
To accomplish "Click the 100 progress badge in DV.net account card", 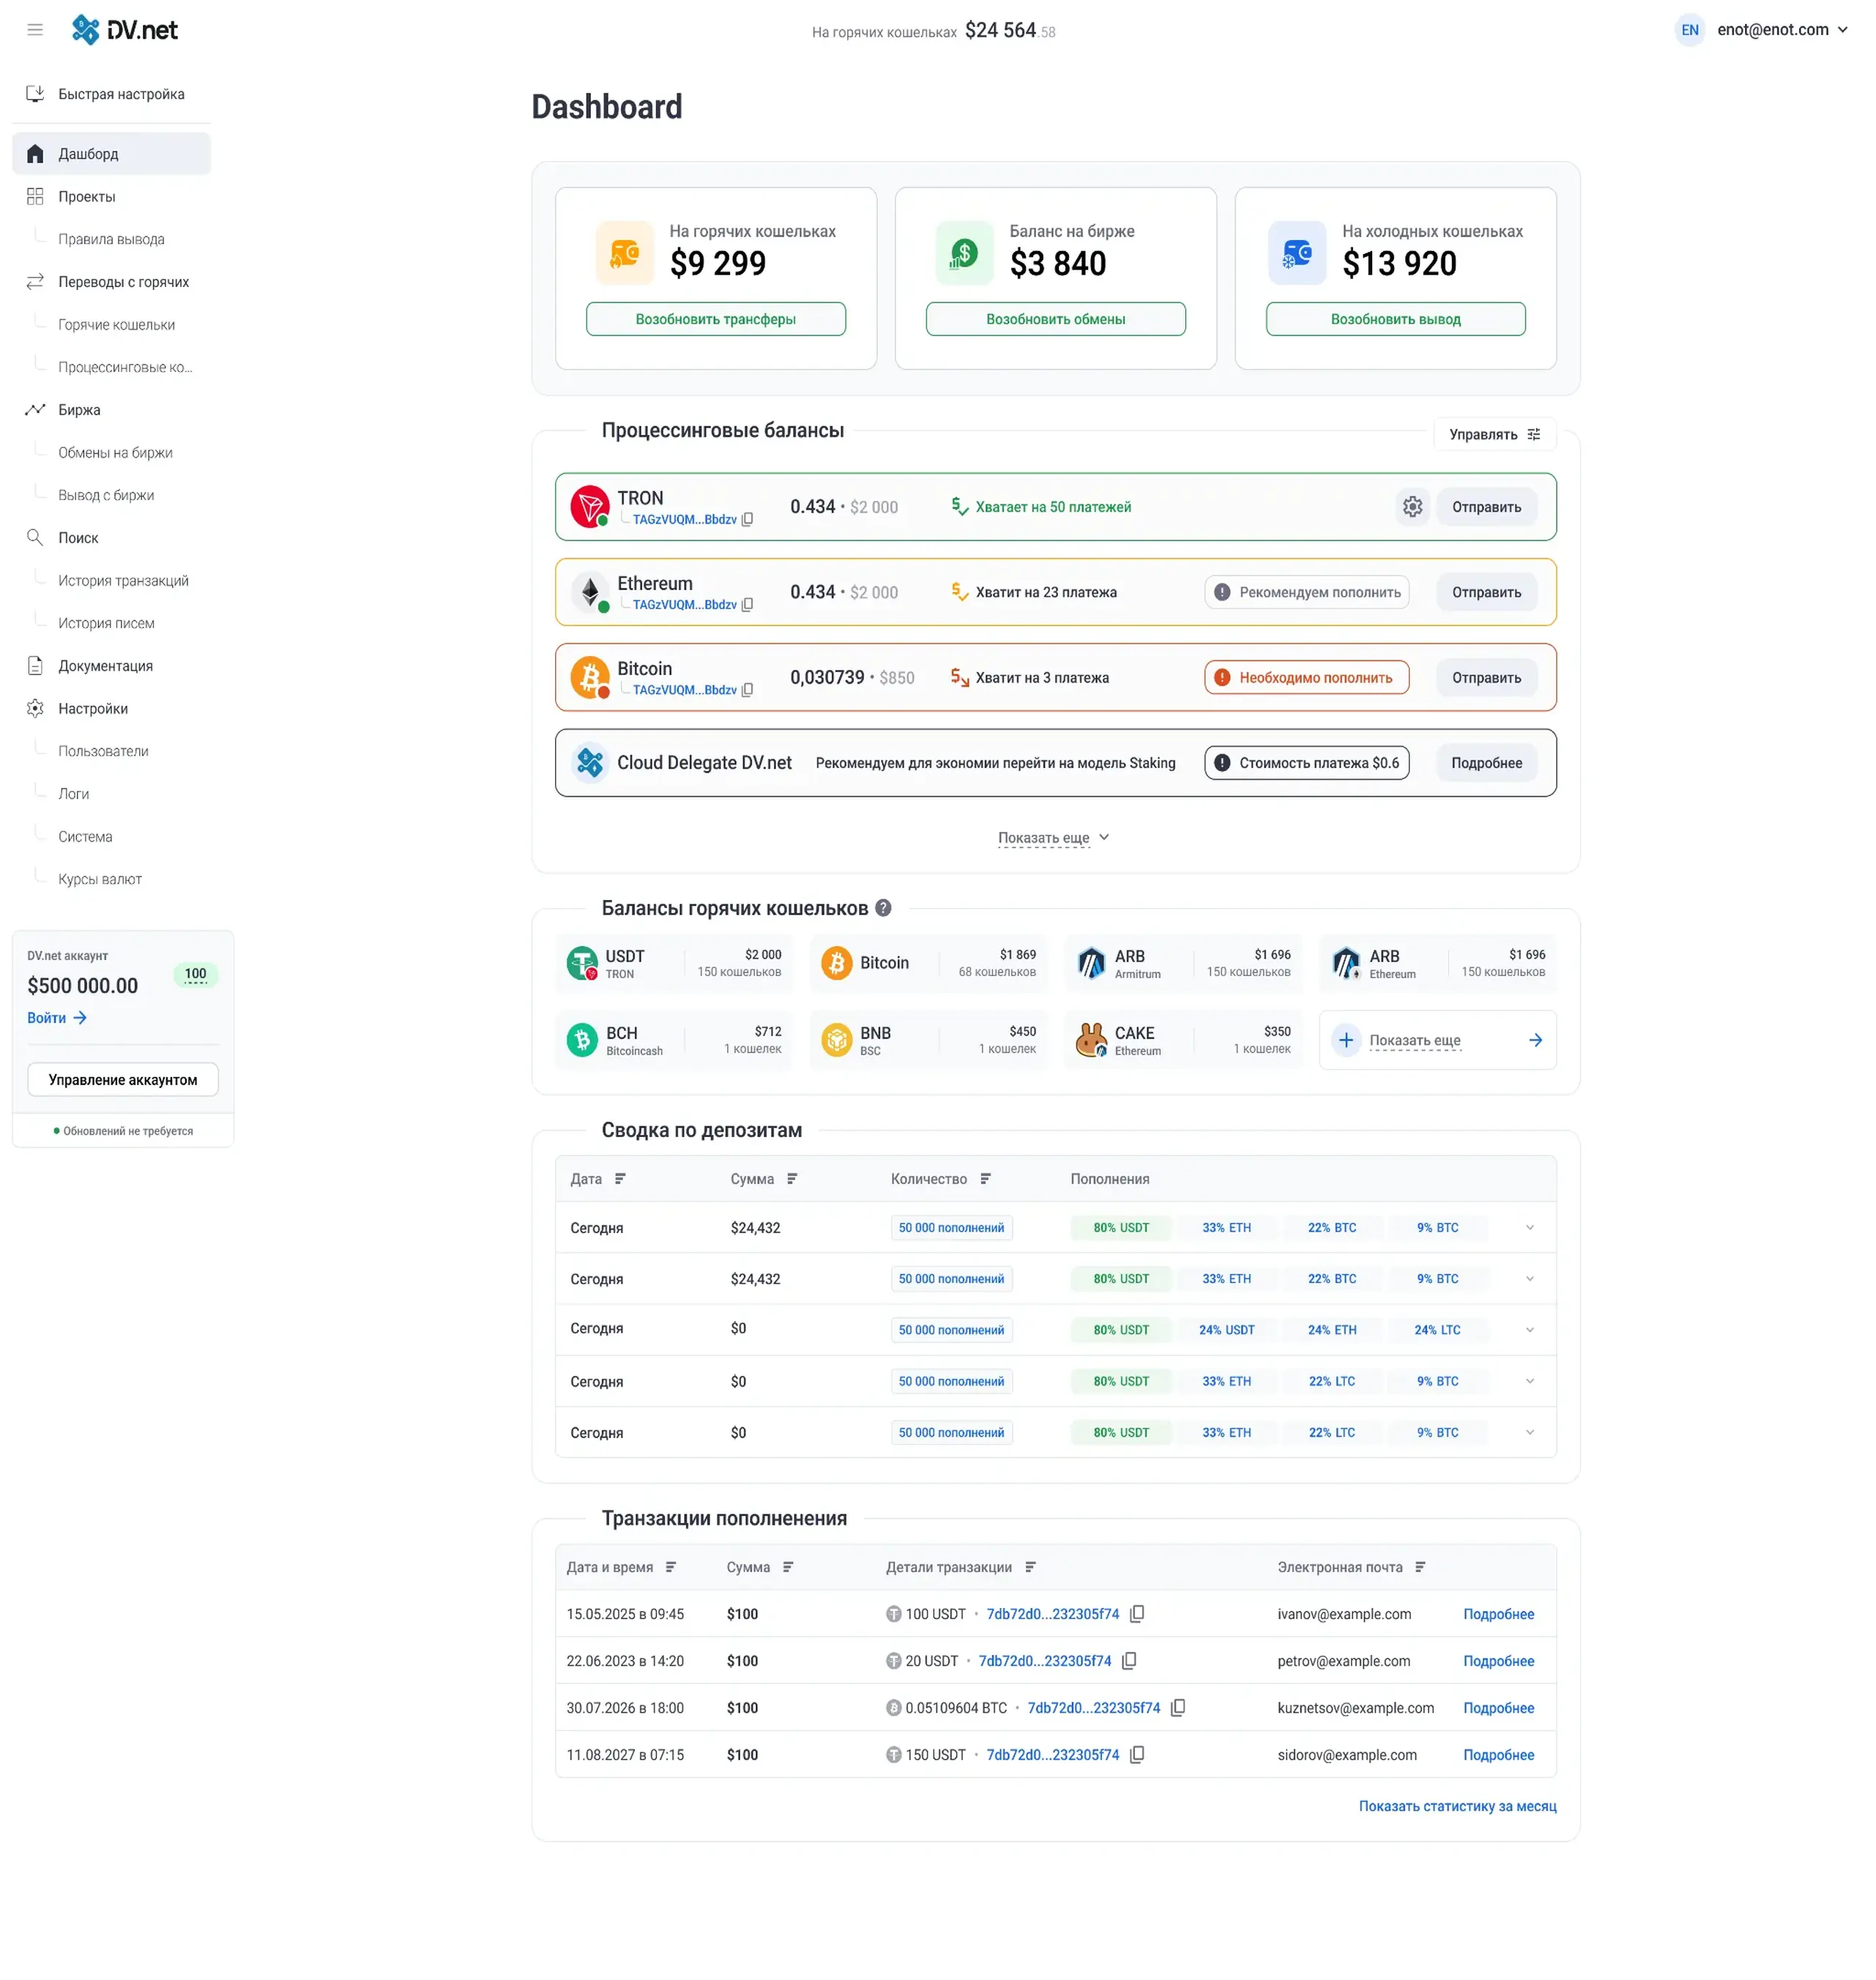I will click(196, 973).
